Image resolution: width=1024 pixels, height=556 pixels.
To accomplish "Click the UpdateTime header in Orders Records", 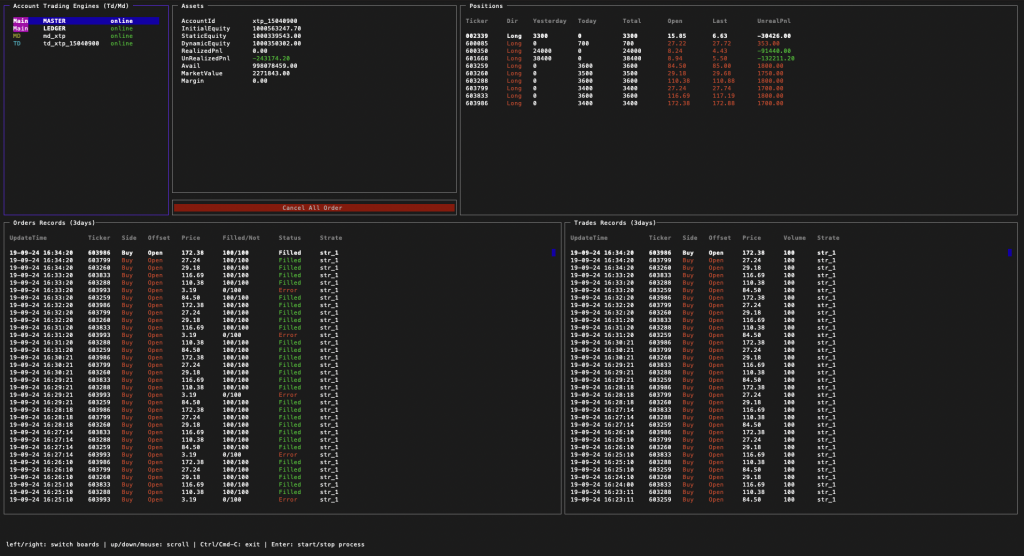I will point(28,238).
